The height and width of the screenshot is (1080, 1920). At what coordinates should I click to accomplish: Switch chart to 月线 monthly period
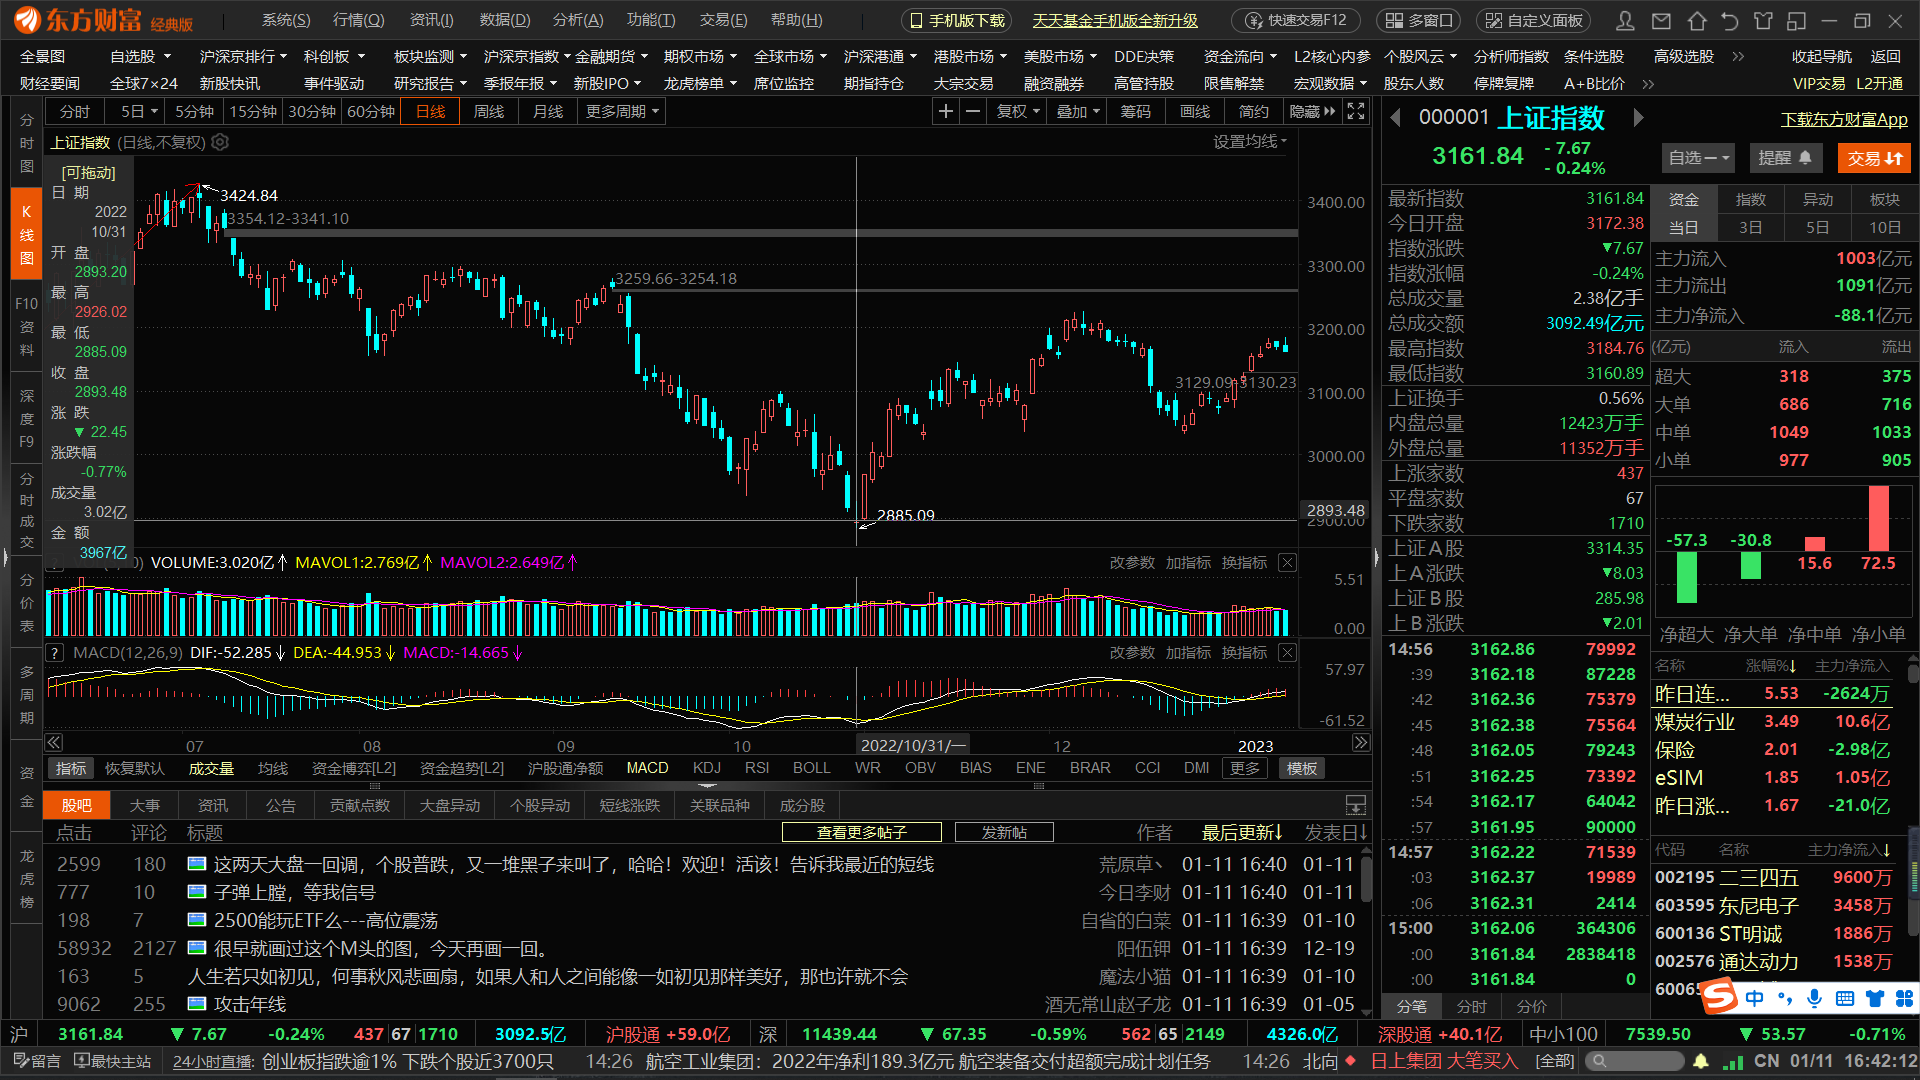tap(548, 111)
